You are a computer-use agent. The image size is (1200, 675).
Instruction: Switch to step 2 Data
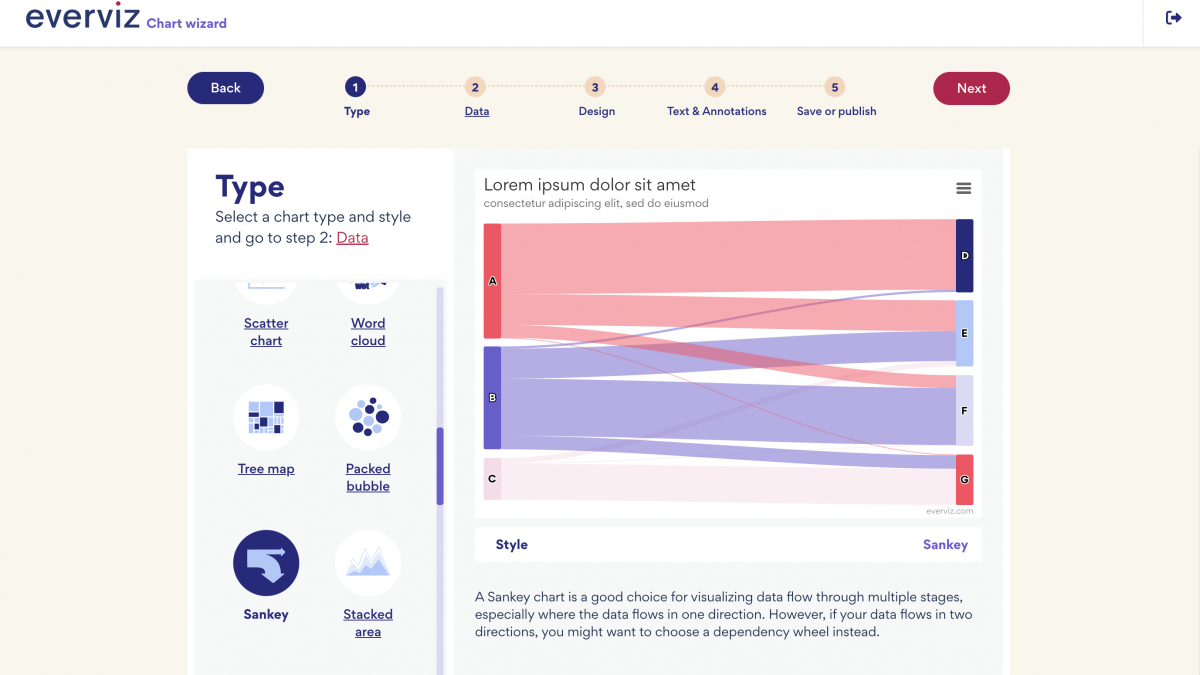click(476, 87)
